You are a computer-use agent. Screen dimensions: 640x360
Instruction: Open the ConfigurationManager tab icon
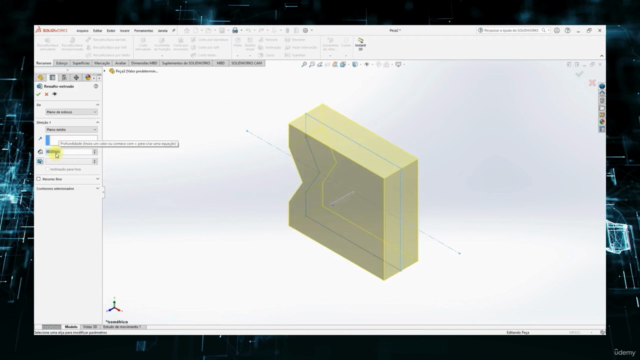point(64,78)
